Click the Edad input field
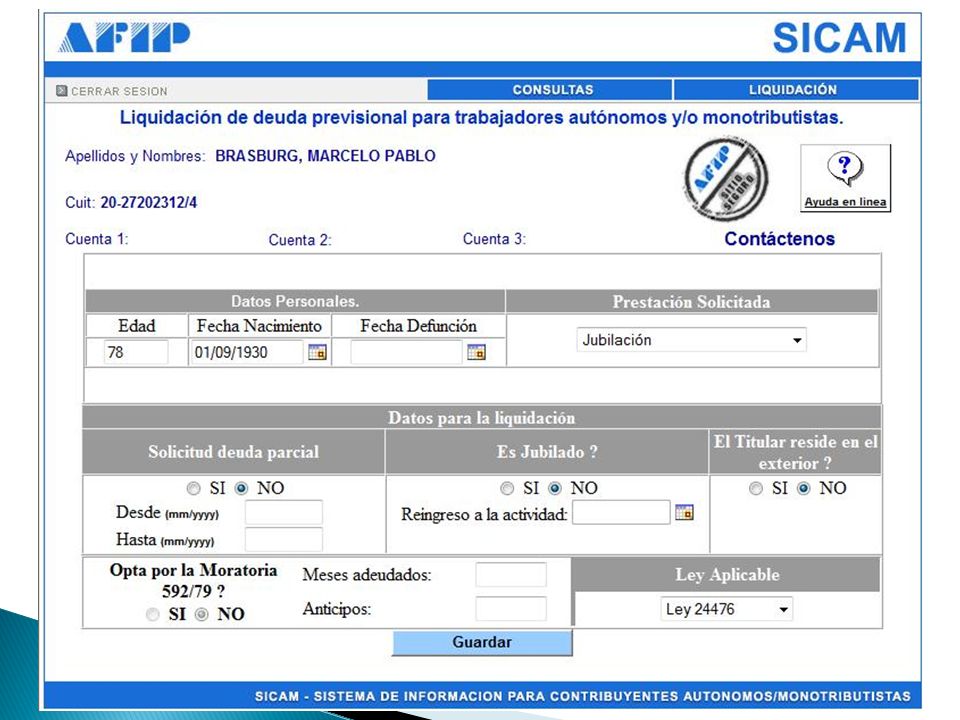The height and width of the screenshot is (720, 960). (135, 352)
